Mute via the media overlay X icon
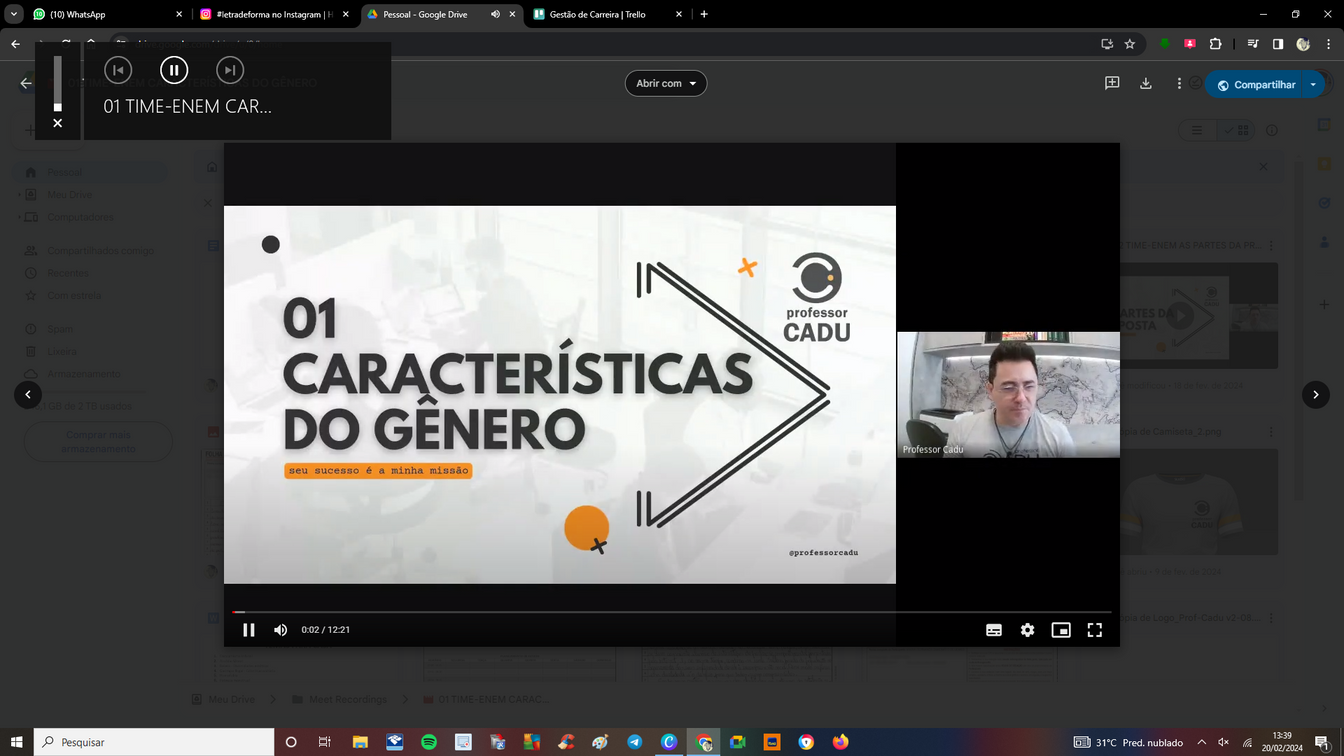The width and height of the screenshot is (1344, 756). (x=58, y=123)
